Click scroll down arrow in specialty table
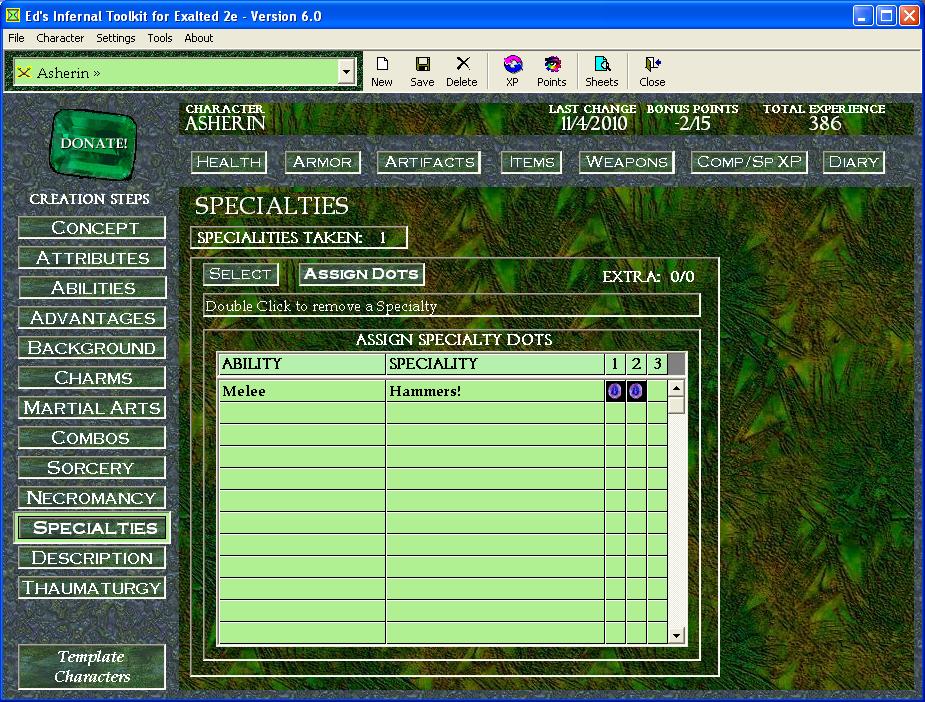The image size is (925, 702). point(677,635)
